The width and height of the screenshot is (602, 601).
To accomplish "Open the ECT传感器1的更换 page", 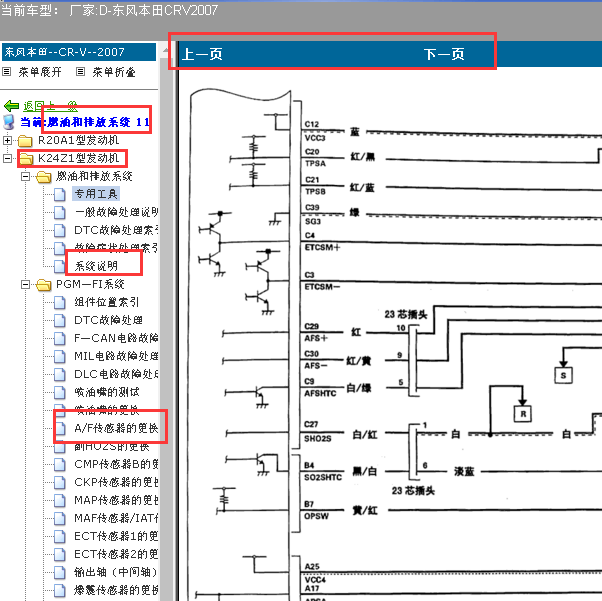I will (x=116, y=536).
